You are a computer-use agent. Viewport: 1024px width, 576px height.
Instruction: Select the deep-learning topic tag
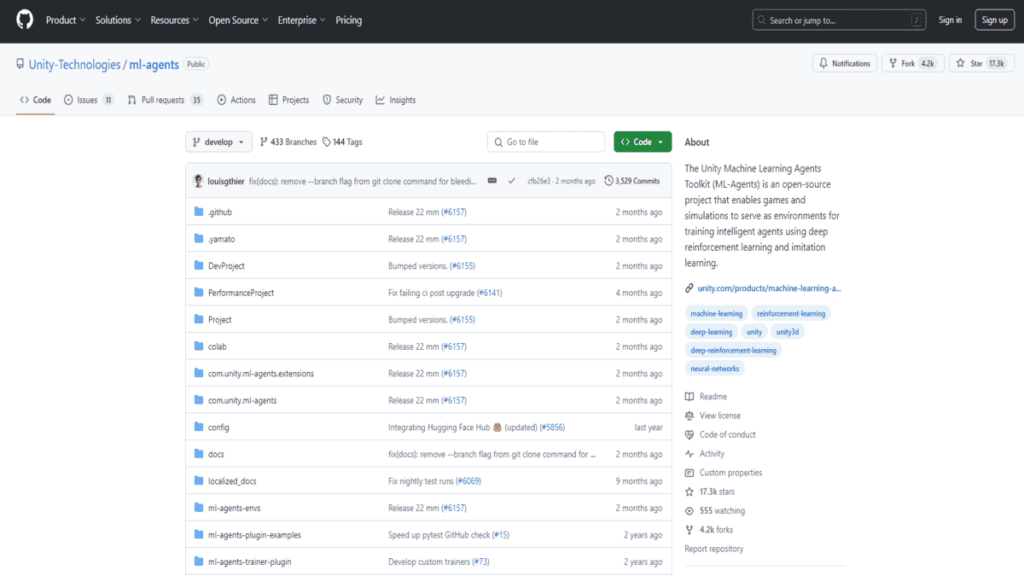pyautogui.click(x=711, y=332)
